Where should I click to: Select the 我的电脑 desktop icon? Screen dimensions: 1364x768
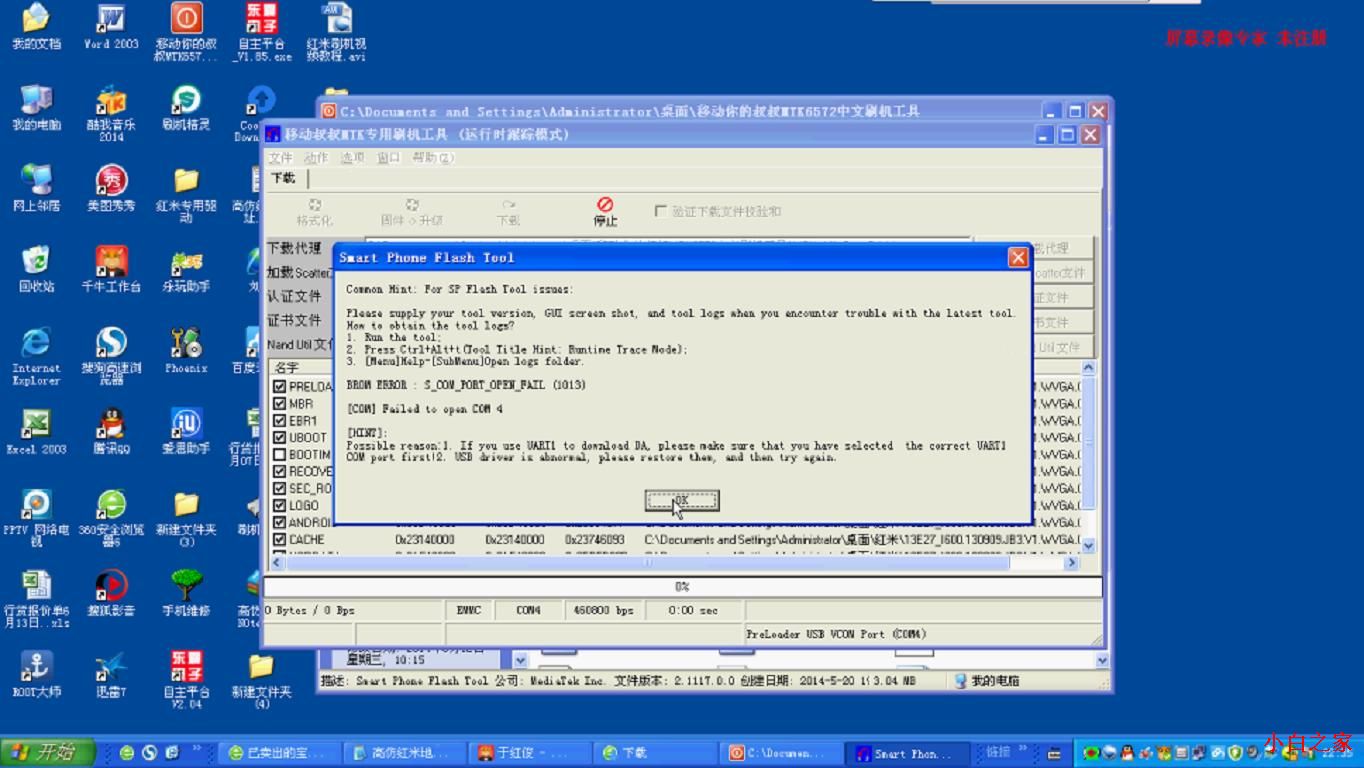click(x=36, y=108)
